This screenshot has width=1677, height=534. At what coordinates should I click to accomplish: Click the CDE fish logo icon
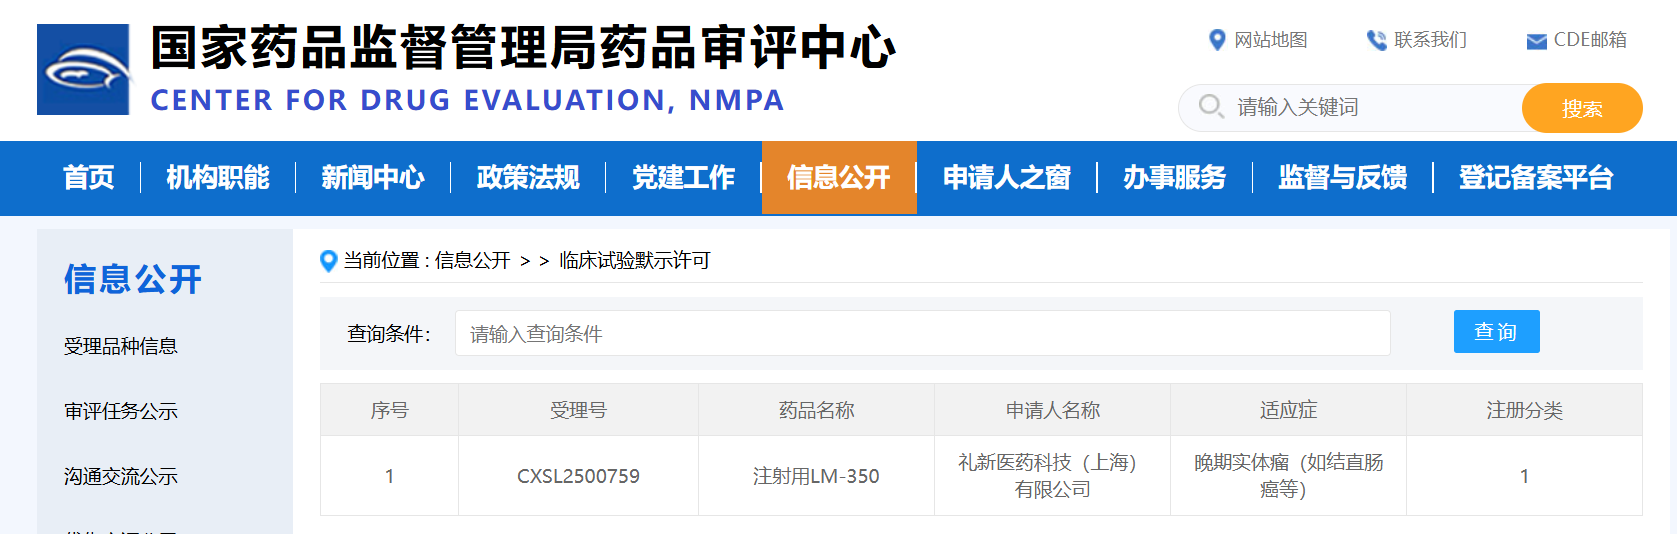tap(83, 70)
